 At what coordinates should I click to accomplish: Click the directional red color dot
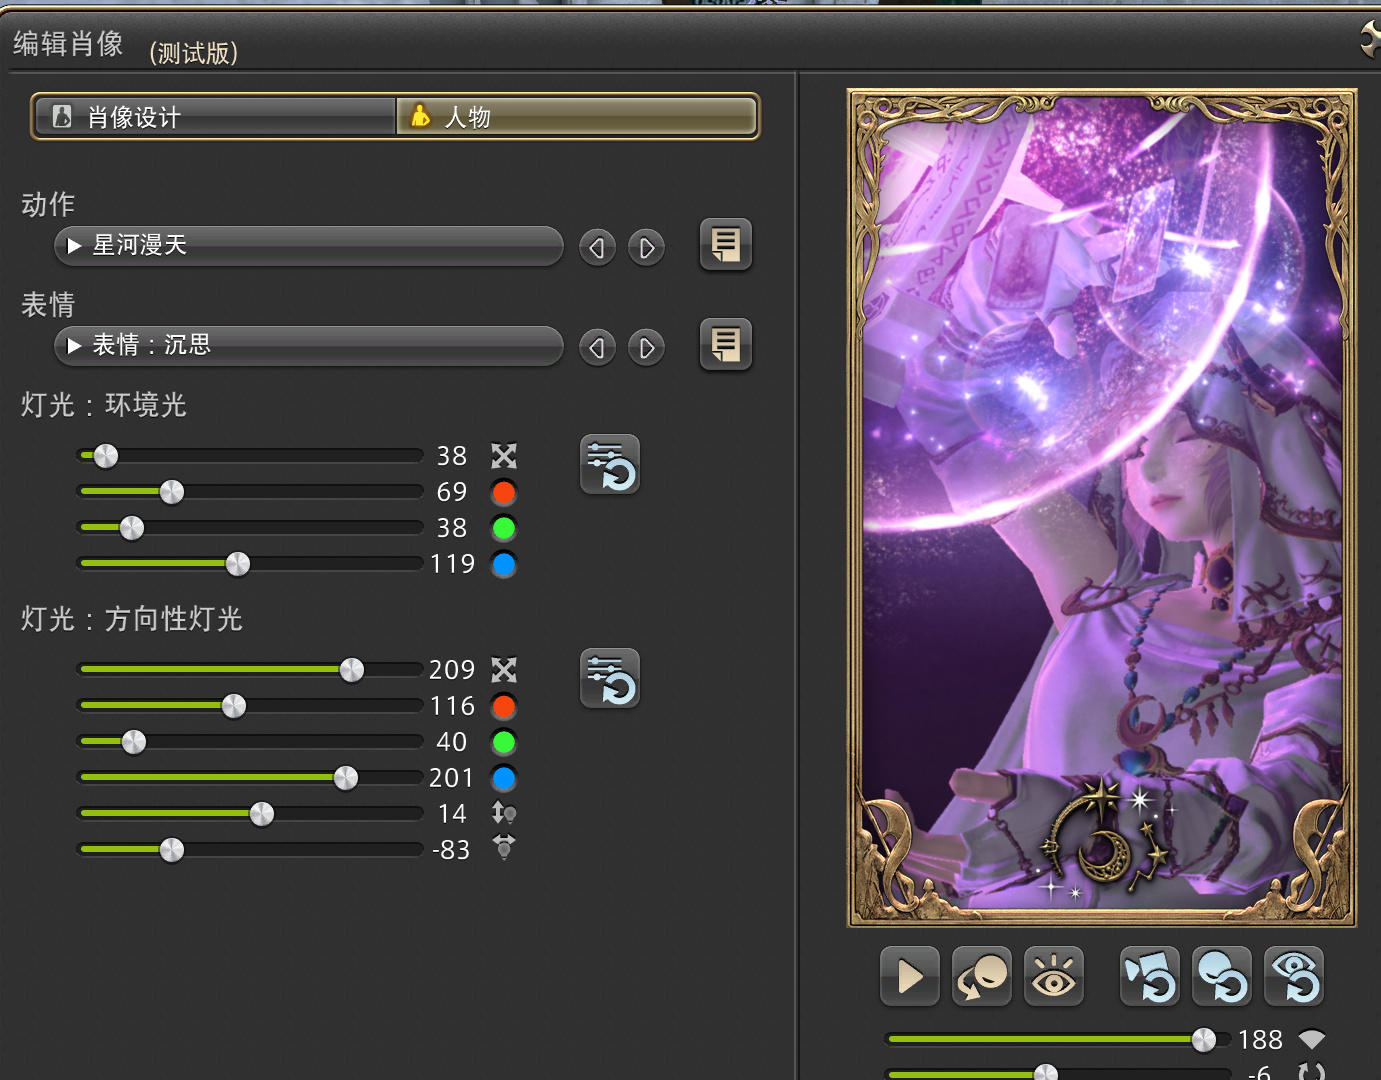click(504, 706)
